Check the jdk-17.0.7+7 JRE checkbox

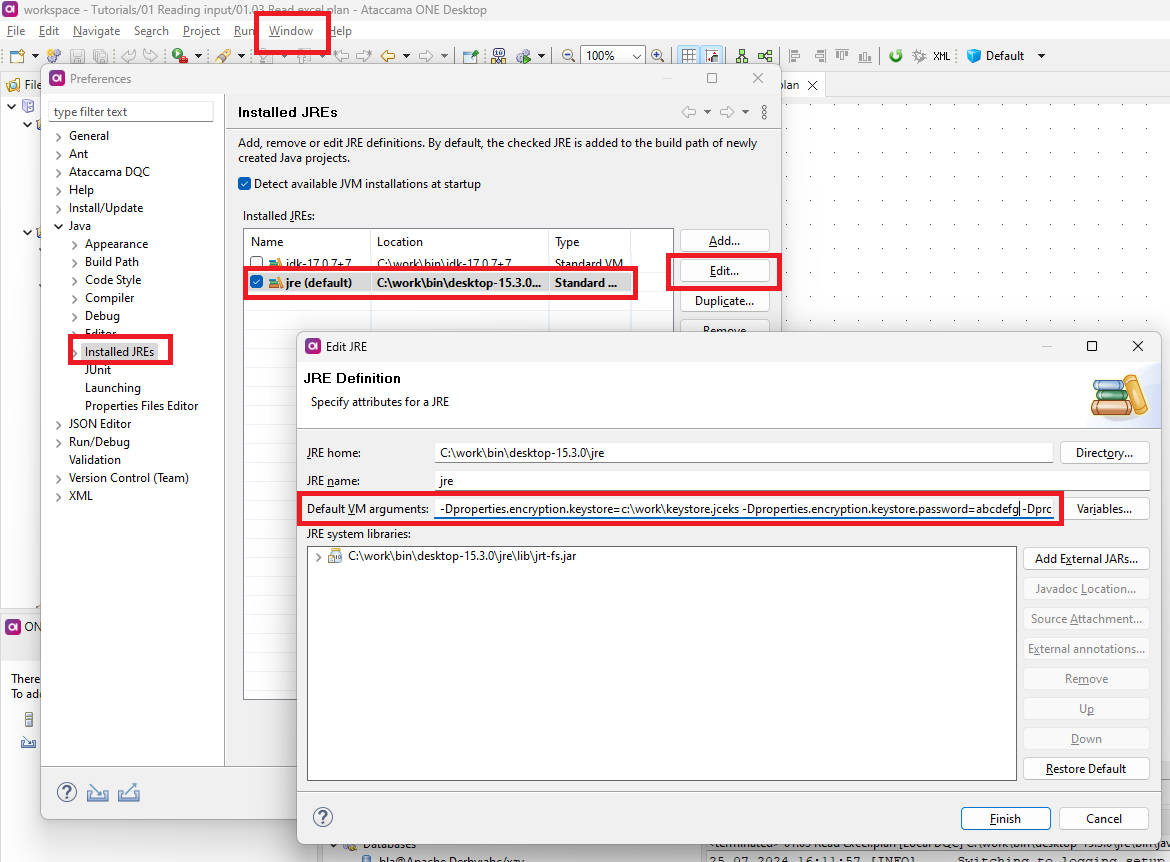257,263
